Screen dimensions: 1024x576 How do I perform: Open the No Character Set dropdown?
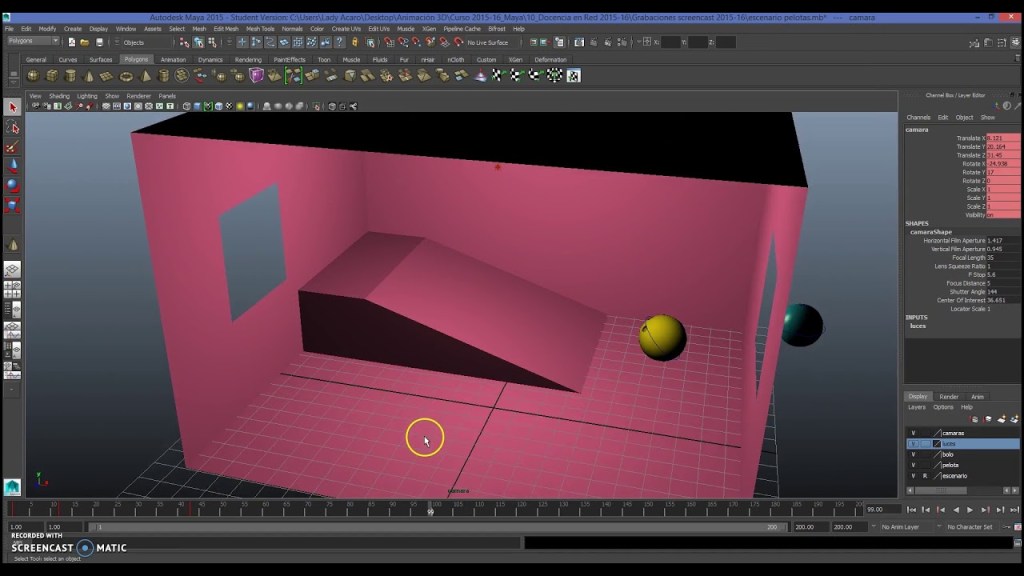pos(968,527)
